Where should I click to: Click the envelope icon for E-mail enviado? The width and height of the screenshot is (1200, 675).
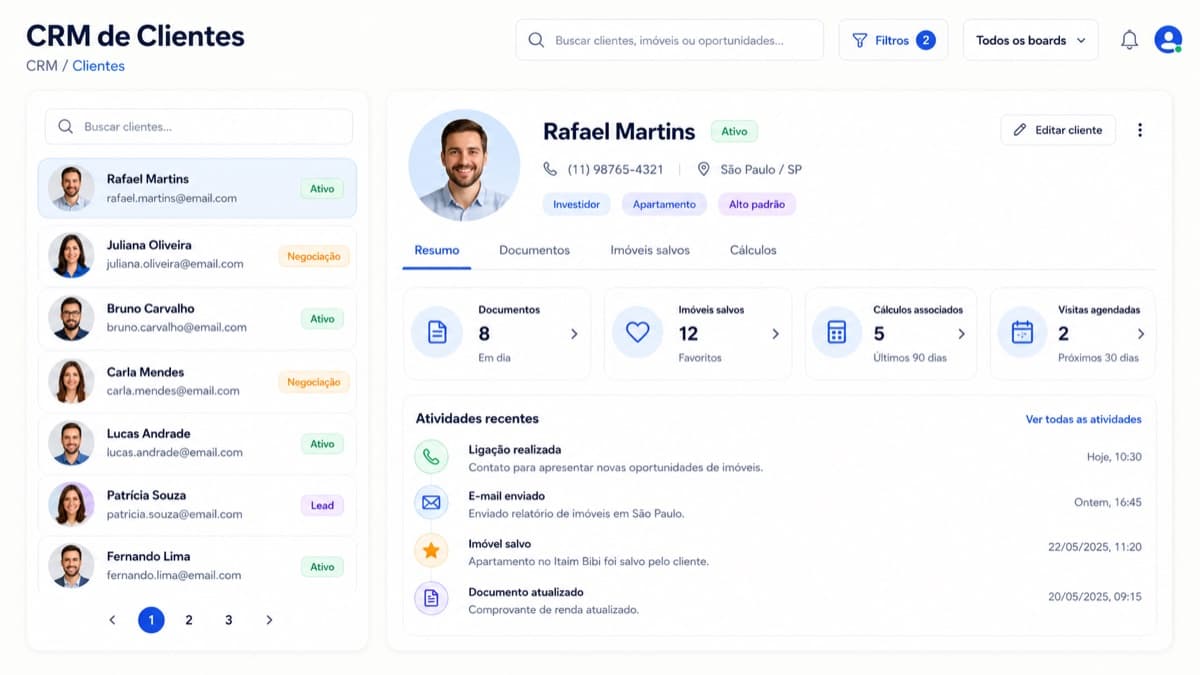click(x=431, y=502)
